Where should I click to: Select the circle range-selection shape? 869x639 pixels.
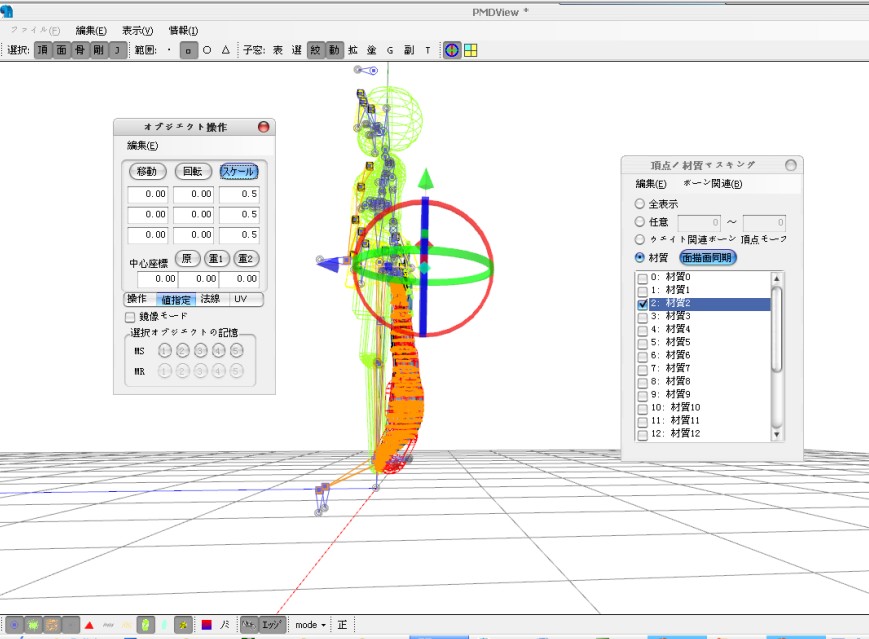pos(207,50)
